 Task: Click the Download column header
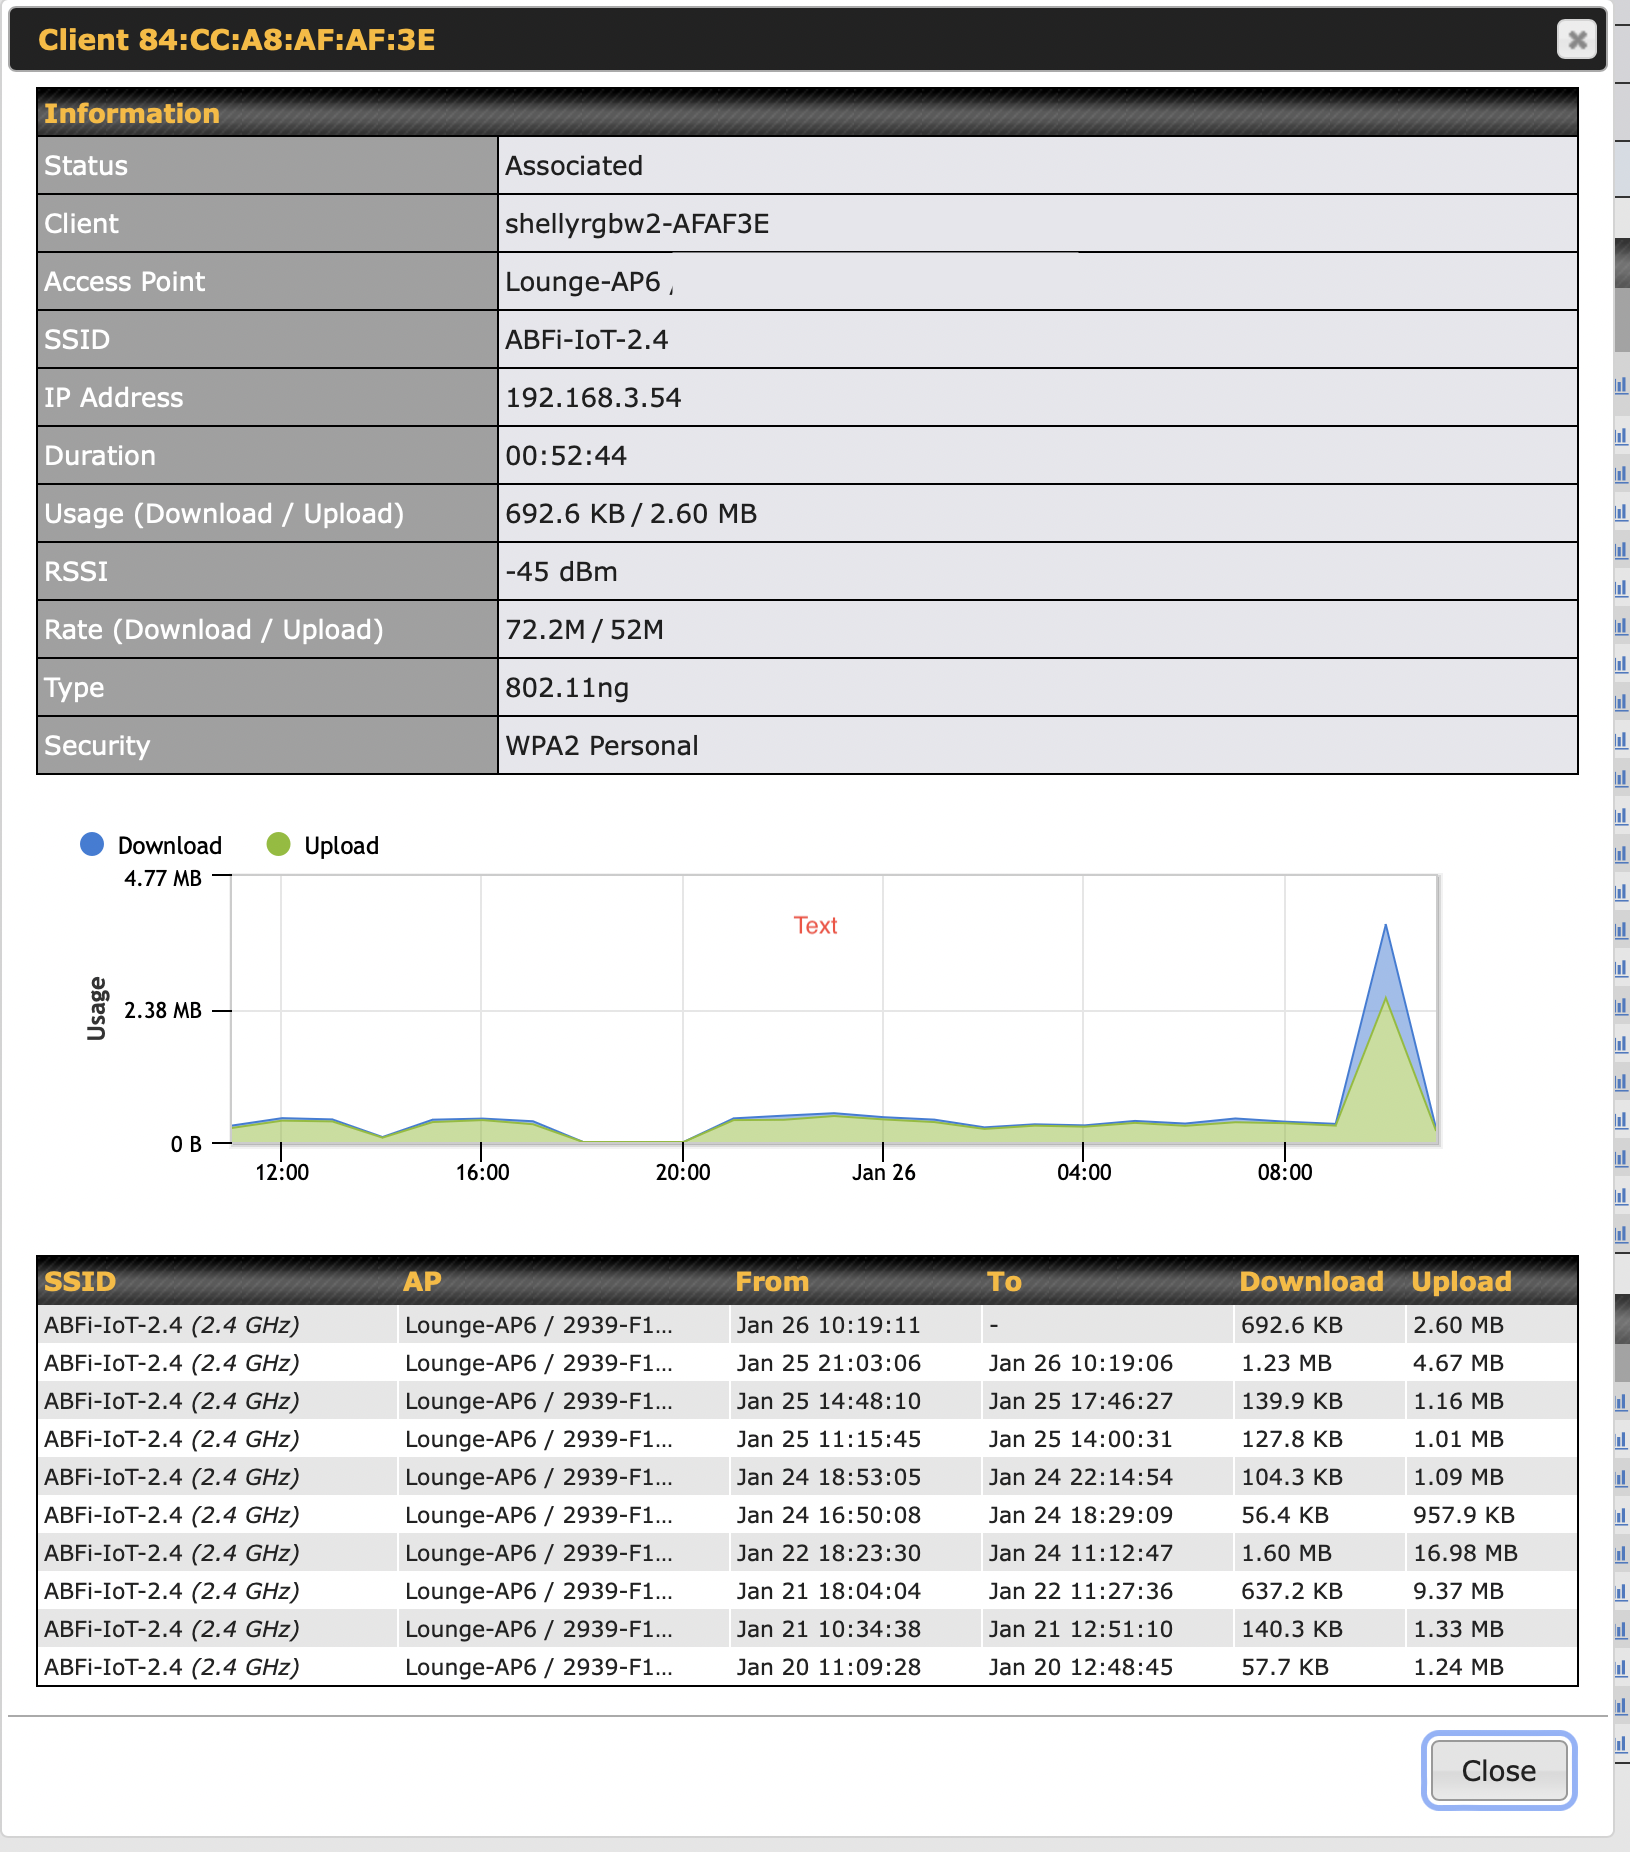[1311, 1281]
